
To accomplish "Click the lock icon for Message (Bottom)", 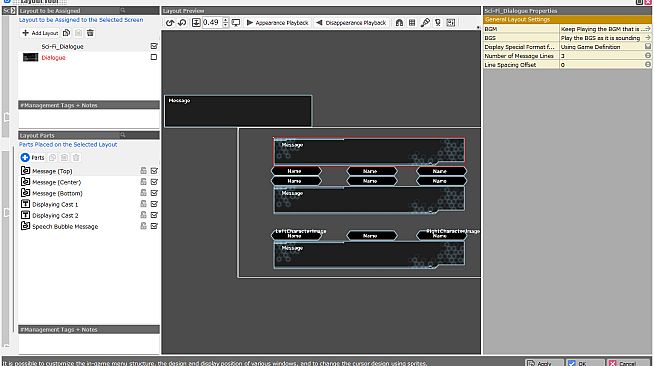I will click(x=143, y=193).
